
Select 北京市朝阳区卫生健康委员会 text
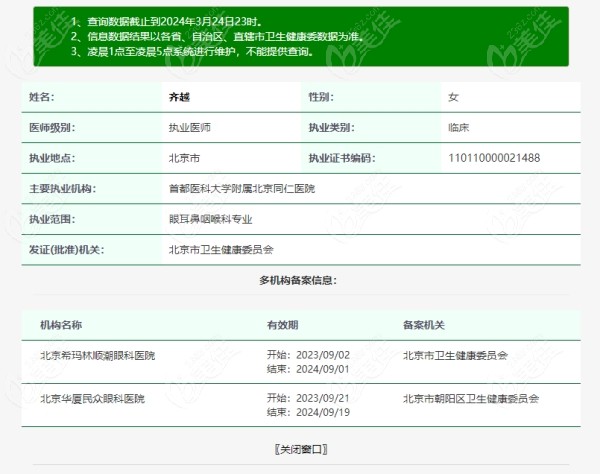tap(471, 399)
